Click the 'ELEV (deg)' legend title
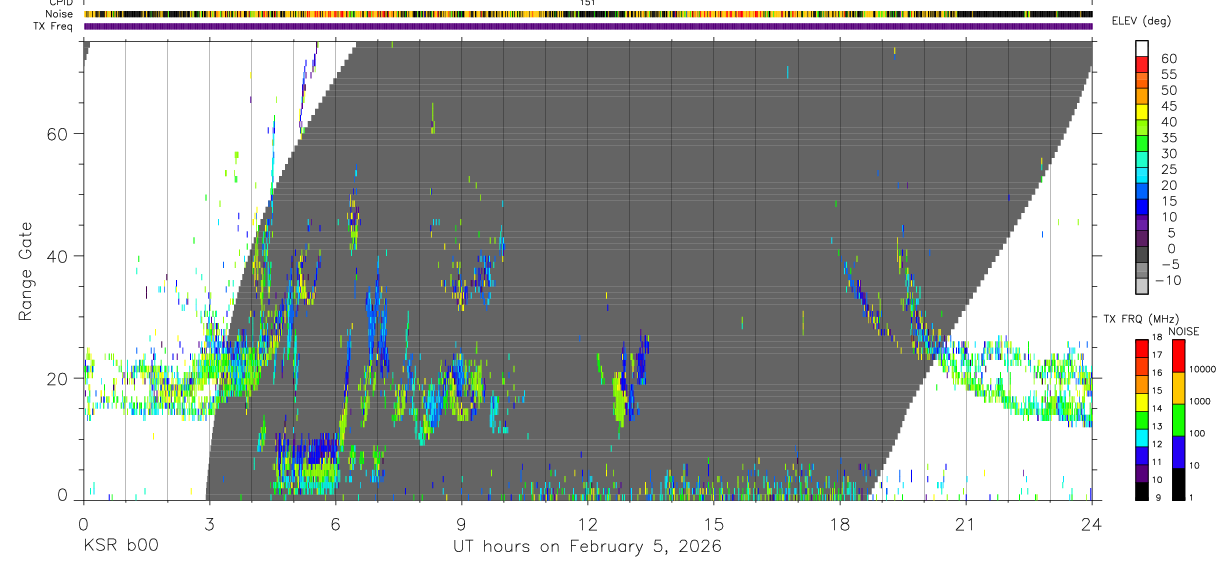 (x=1141, y=21)
